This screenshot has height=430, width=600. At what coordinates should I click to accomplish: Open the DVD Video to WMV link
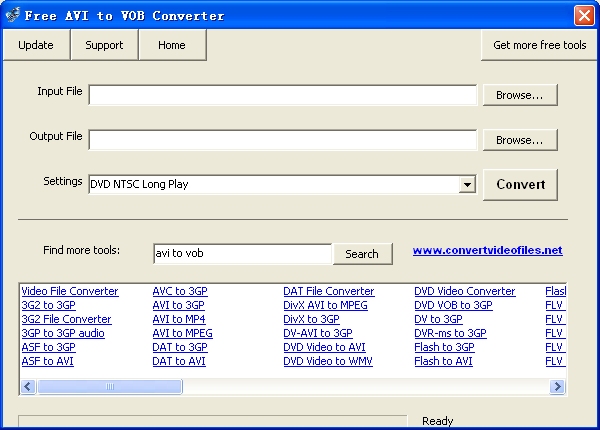coord(328,361)
